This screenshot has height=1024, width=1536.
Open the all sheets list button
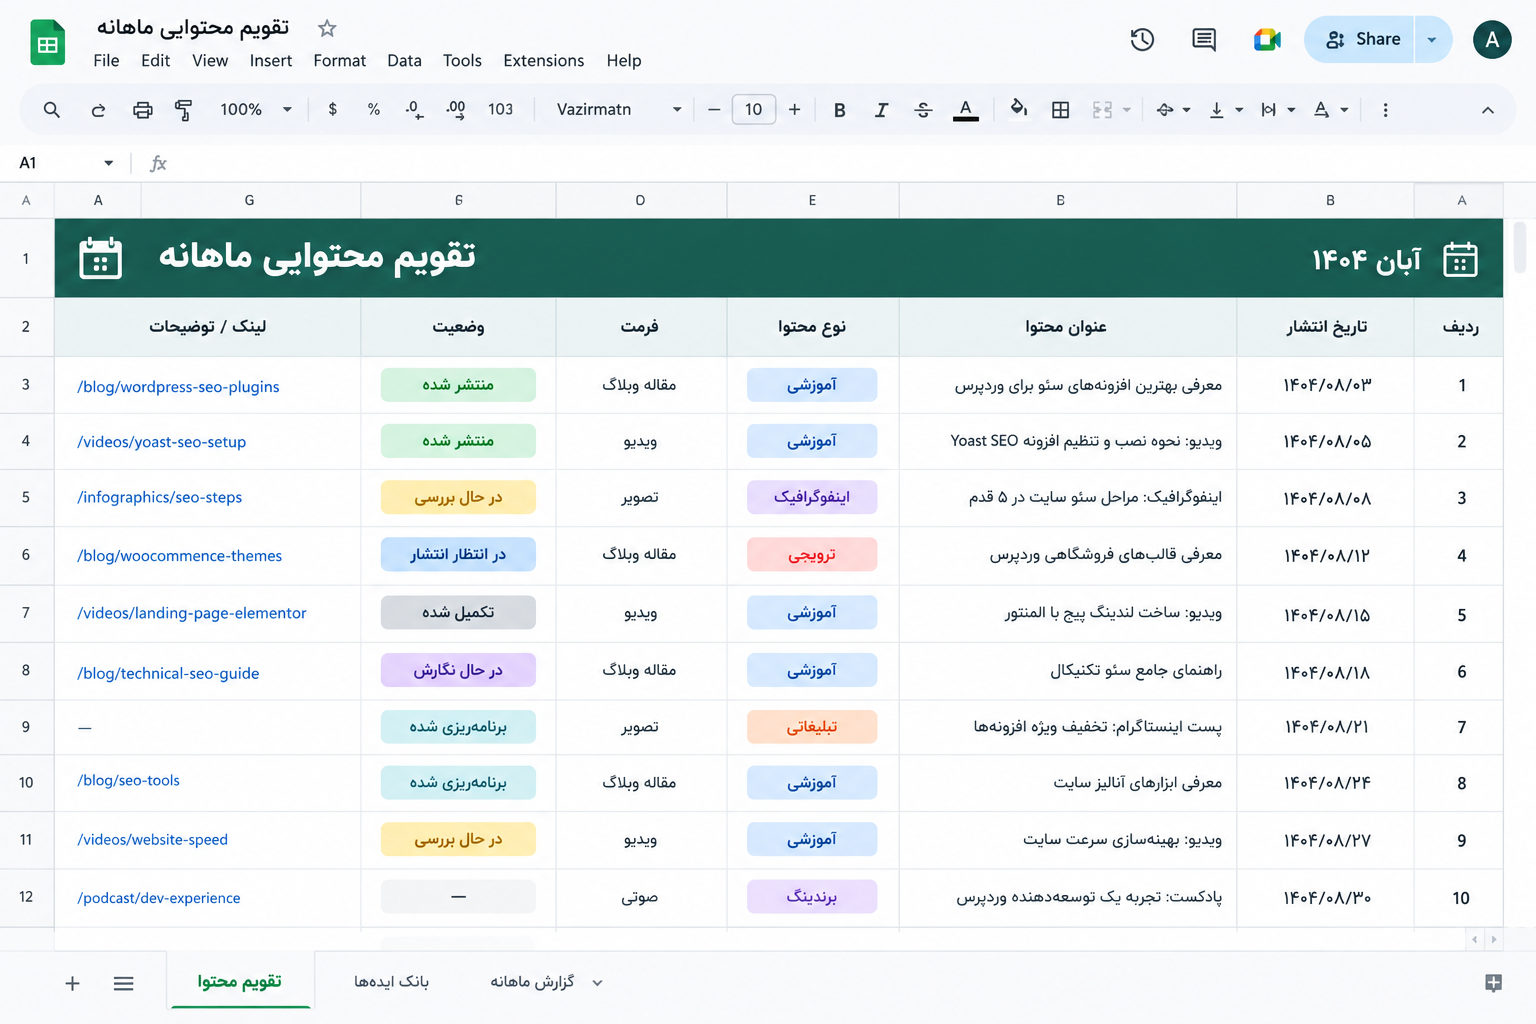(x=124, y=984)
